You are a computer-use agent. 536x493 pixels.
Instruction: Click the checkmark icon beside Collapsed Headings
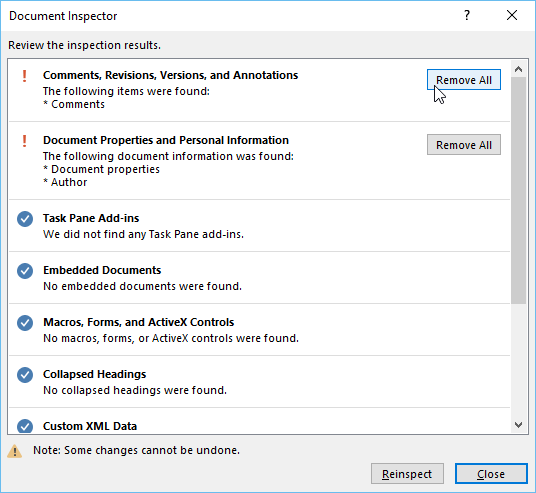click(25, 375)
